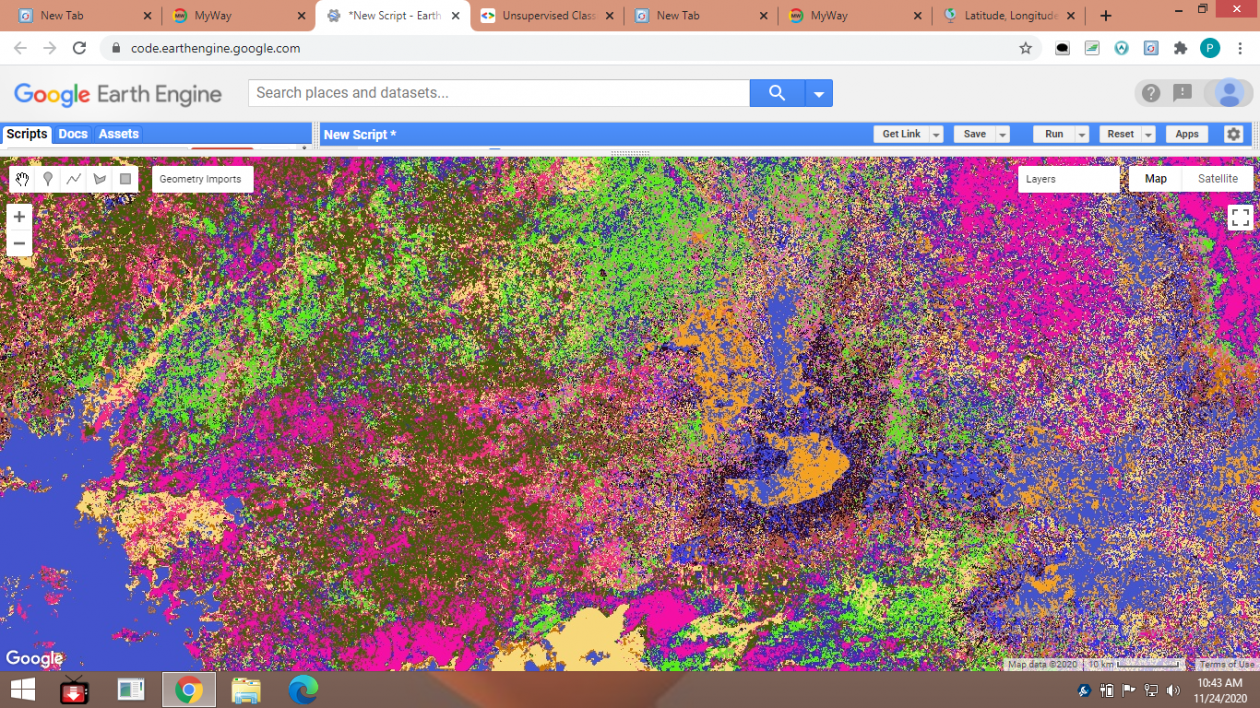
Task: Expand the Get Link dropdown arrow
Action: [x=936, y=134]
